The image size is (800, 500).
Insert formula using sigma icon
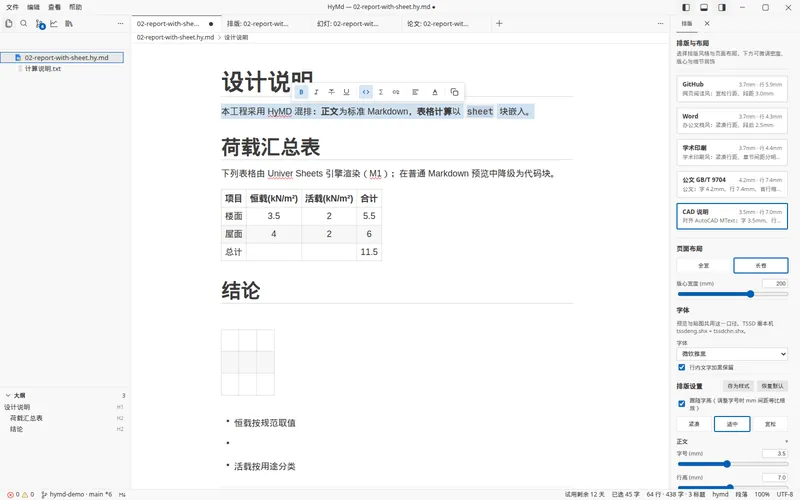(x=381, y=92)
